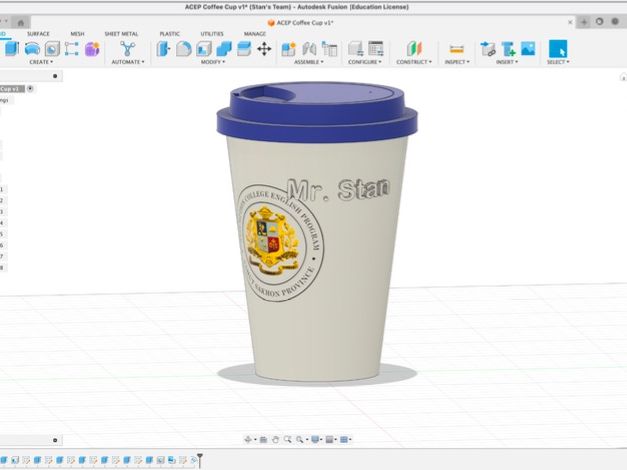Click the Move/Copy four-arrow icon
The height and width of the screenshot is (470, 627).
(x=264, y=49)
